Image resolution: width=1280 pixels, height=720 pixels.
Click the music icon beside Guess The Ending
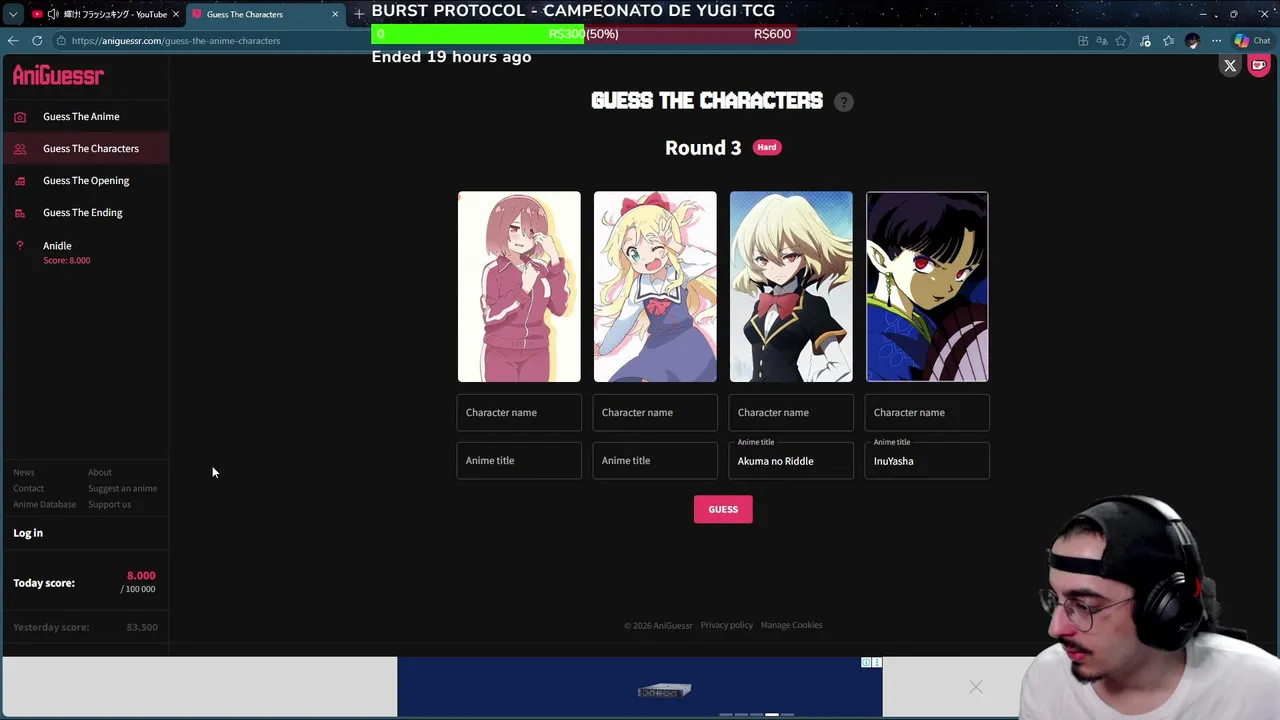pos(20,213)
